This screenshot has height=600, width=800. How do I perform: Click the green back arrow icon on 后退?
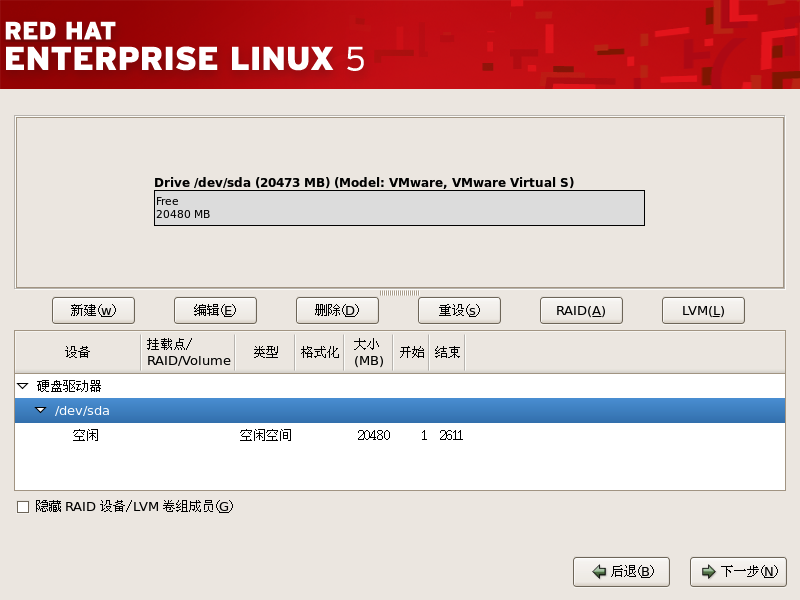point(599,572)
